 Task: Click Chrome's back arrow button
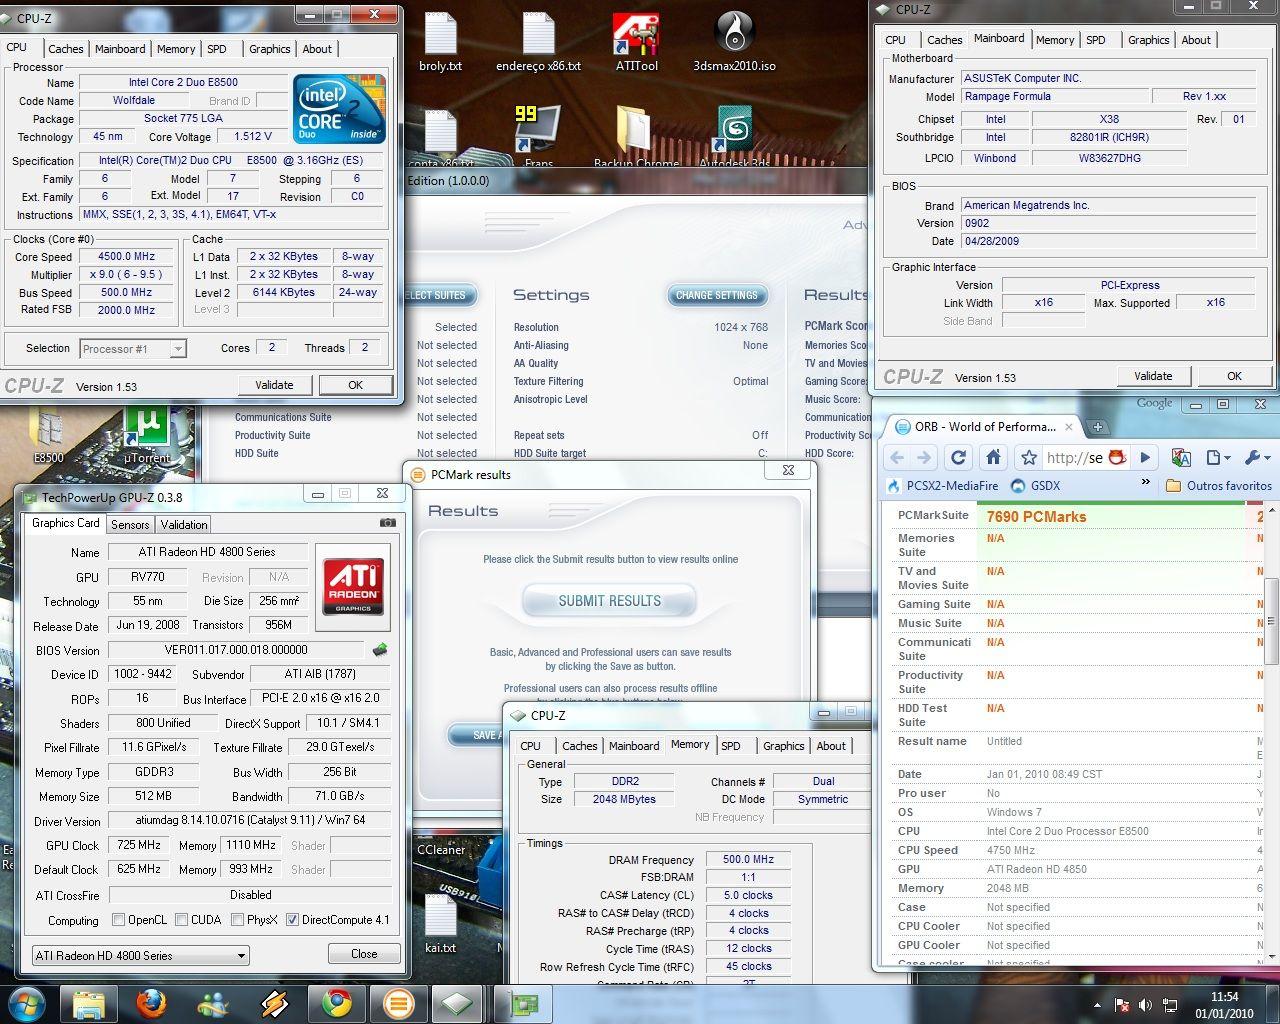pyautogui.click(x=897, y=457)
